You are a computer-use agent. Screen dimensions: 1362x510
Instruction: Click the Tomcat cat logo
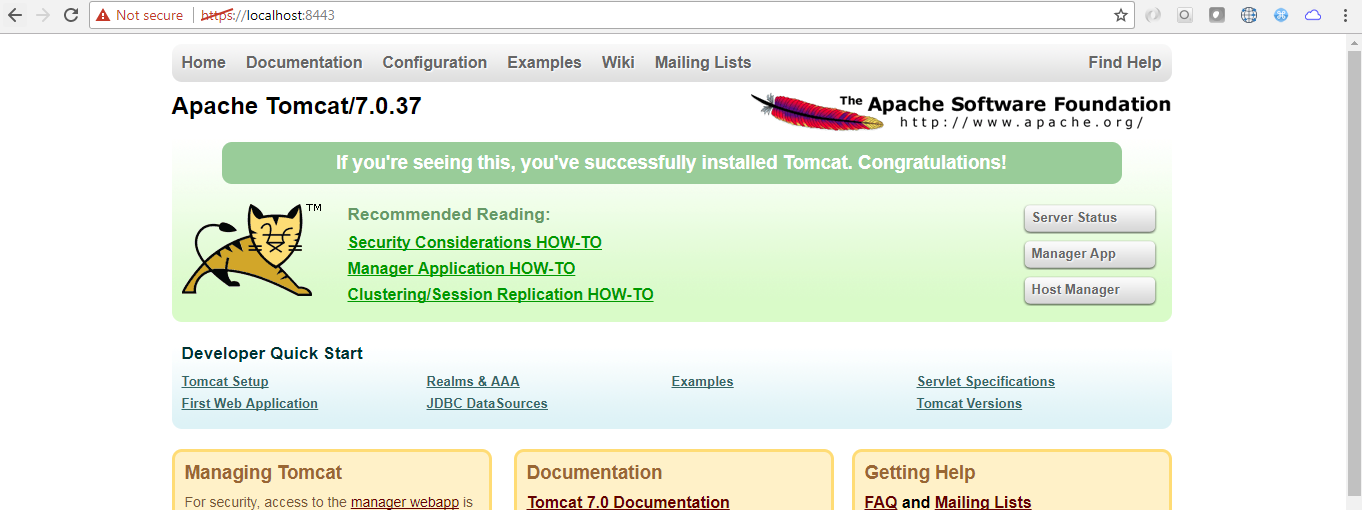pos(253,249)
